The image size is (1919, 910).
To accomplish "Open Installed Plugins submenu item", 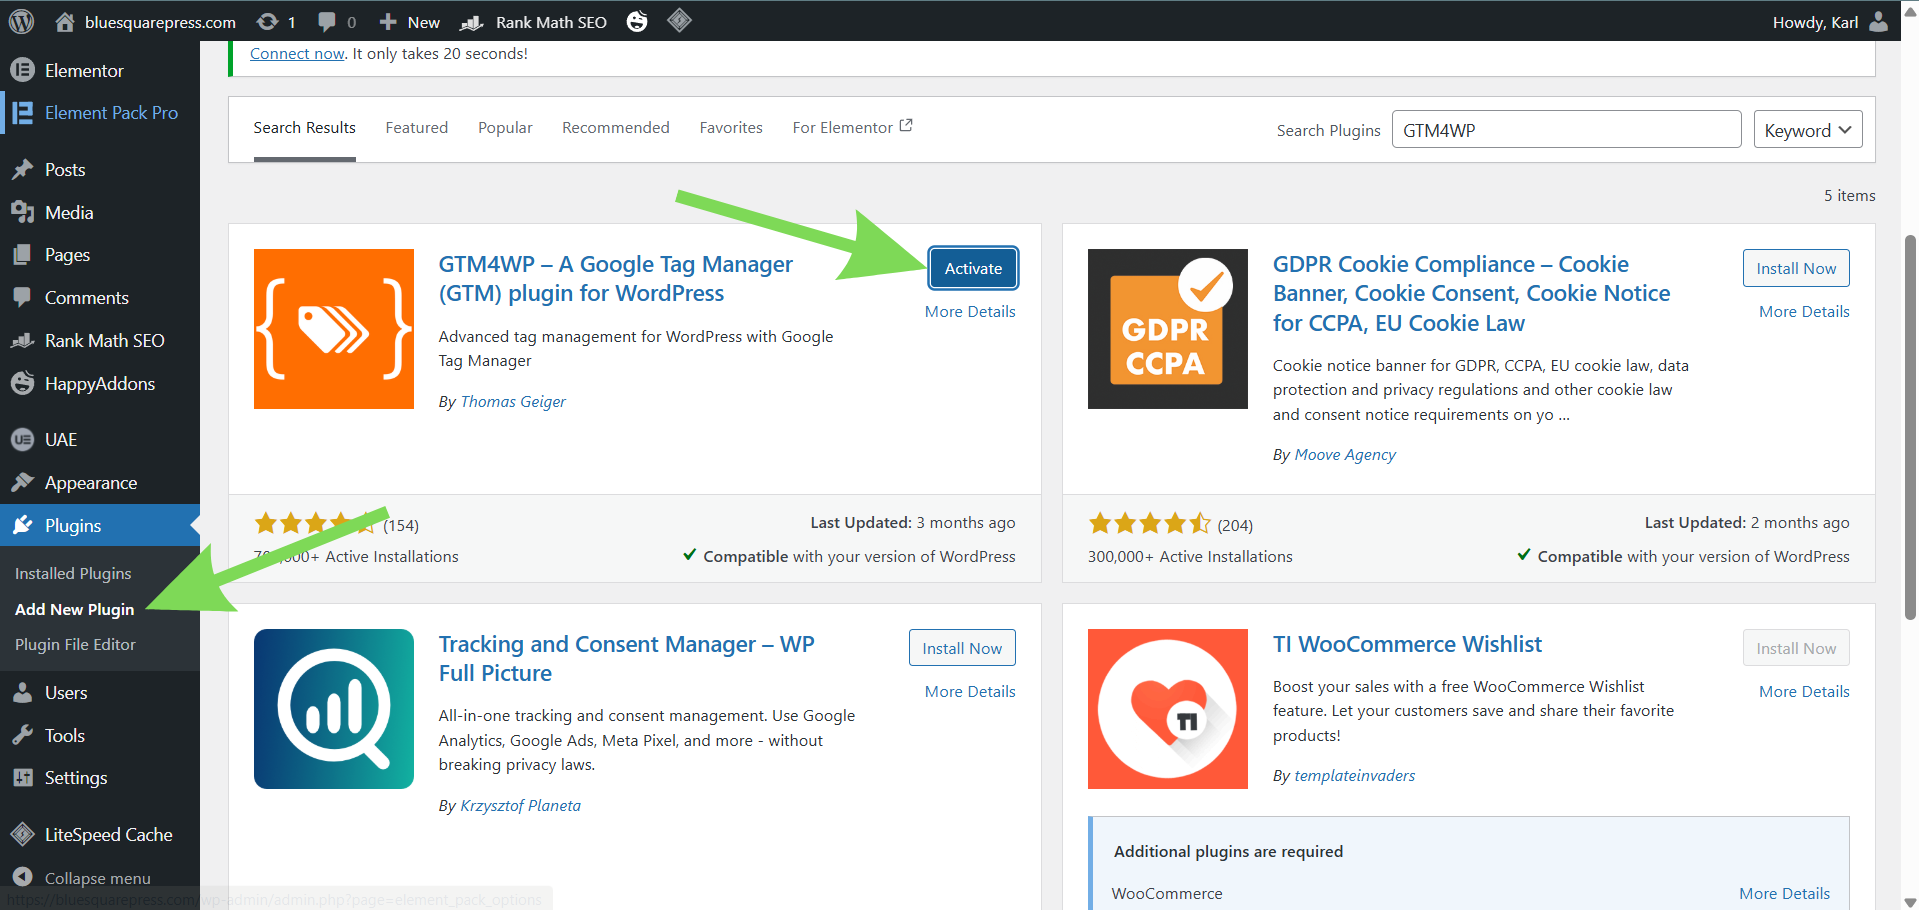I will click(73, 574).
